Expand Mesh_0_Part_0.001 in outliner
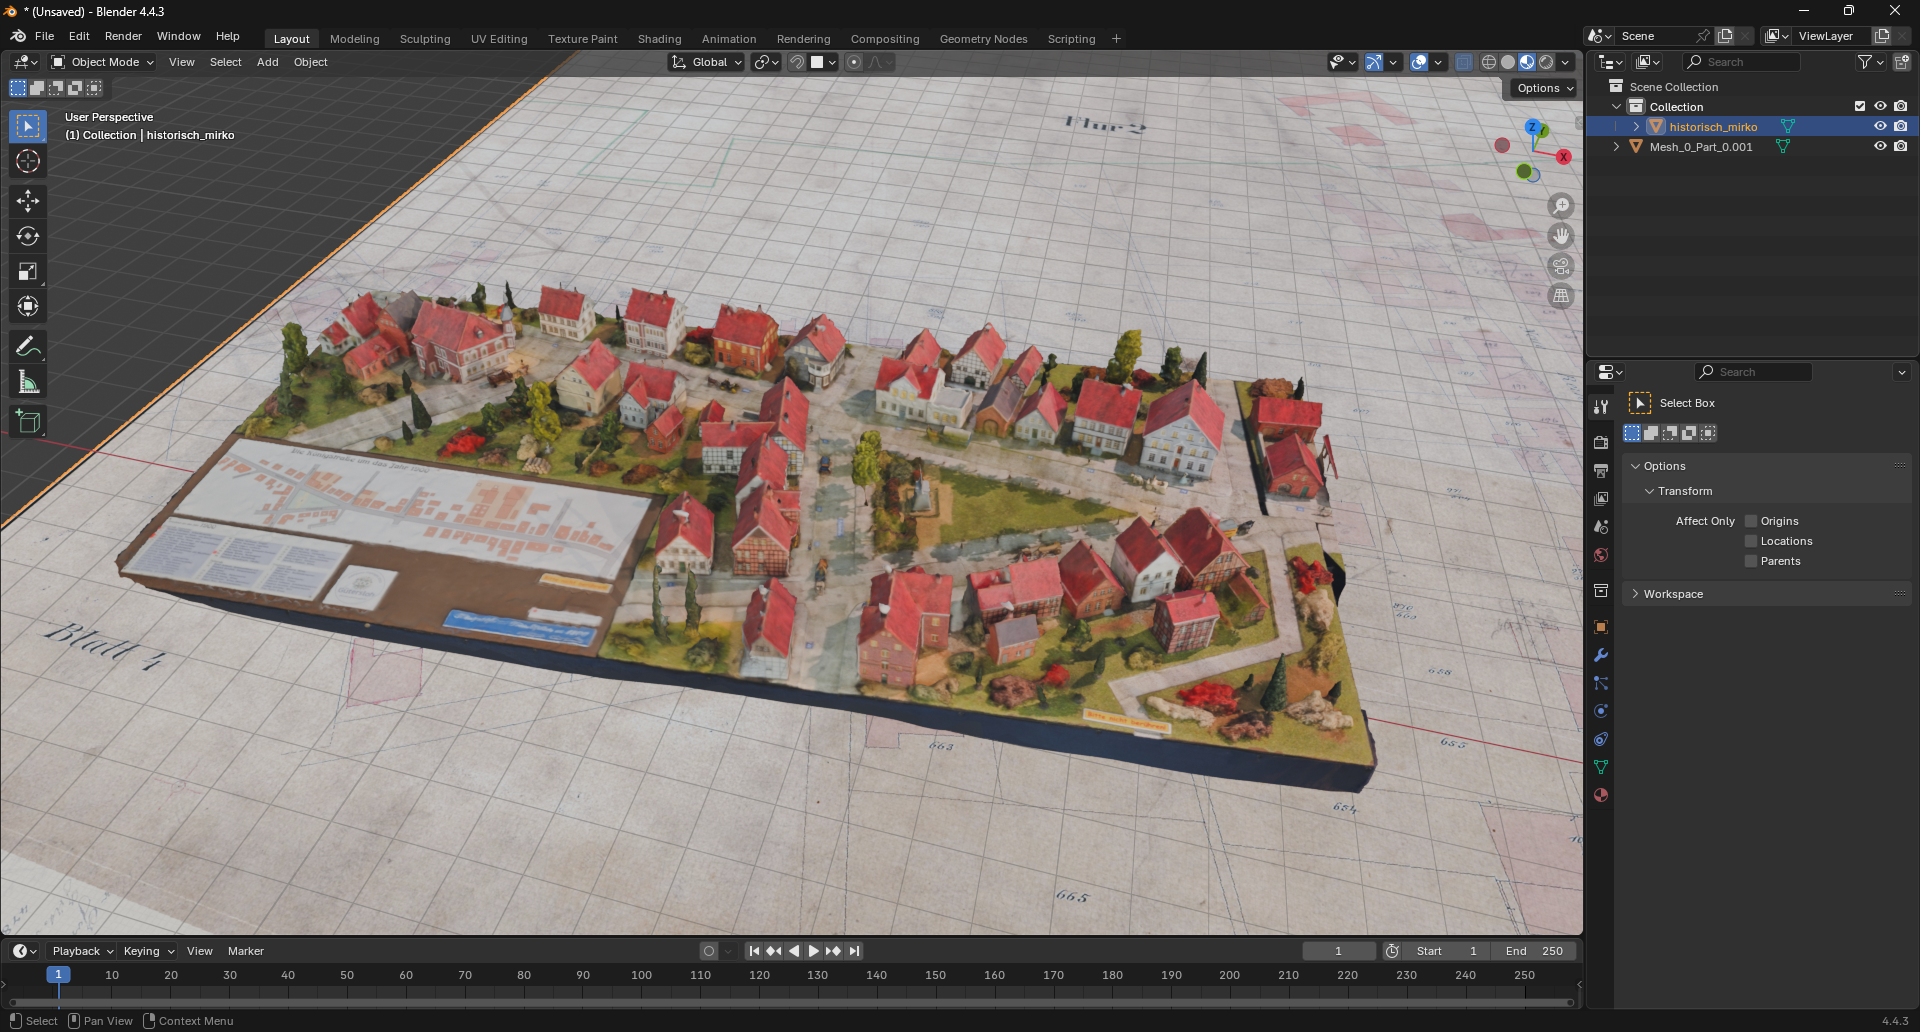Image resolution: width=1920 pixels, height=1032 pixels. click(x=1616, y=147)
